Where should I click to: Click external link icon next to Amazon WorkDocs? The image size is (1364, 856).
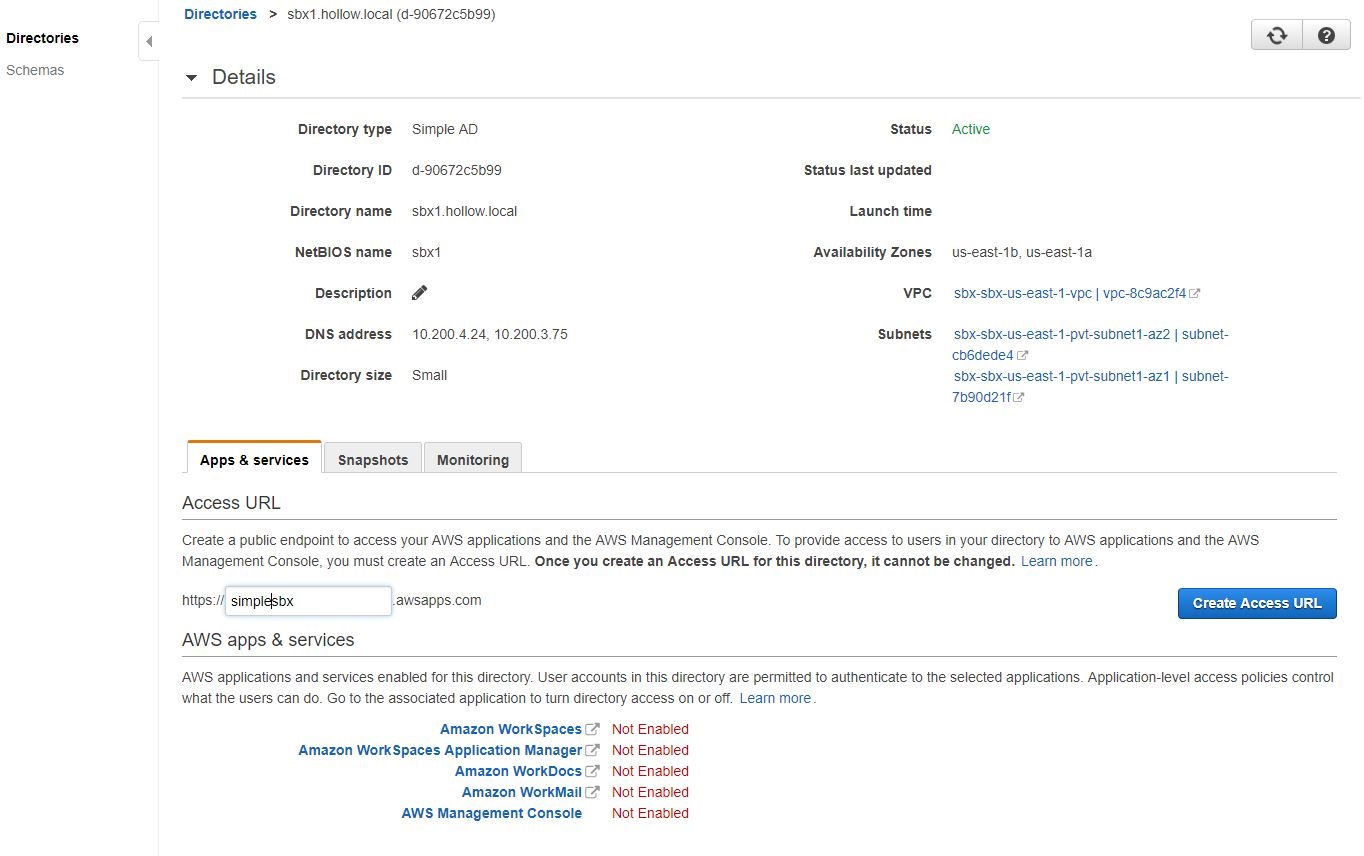click(x=593, y=772)
